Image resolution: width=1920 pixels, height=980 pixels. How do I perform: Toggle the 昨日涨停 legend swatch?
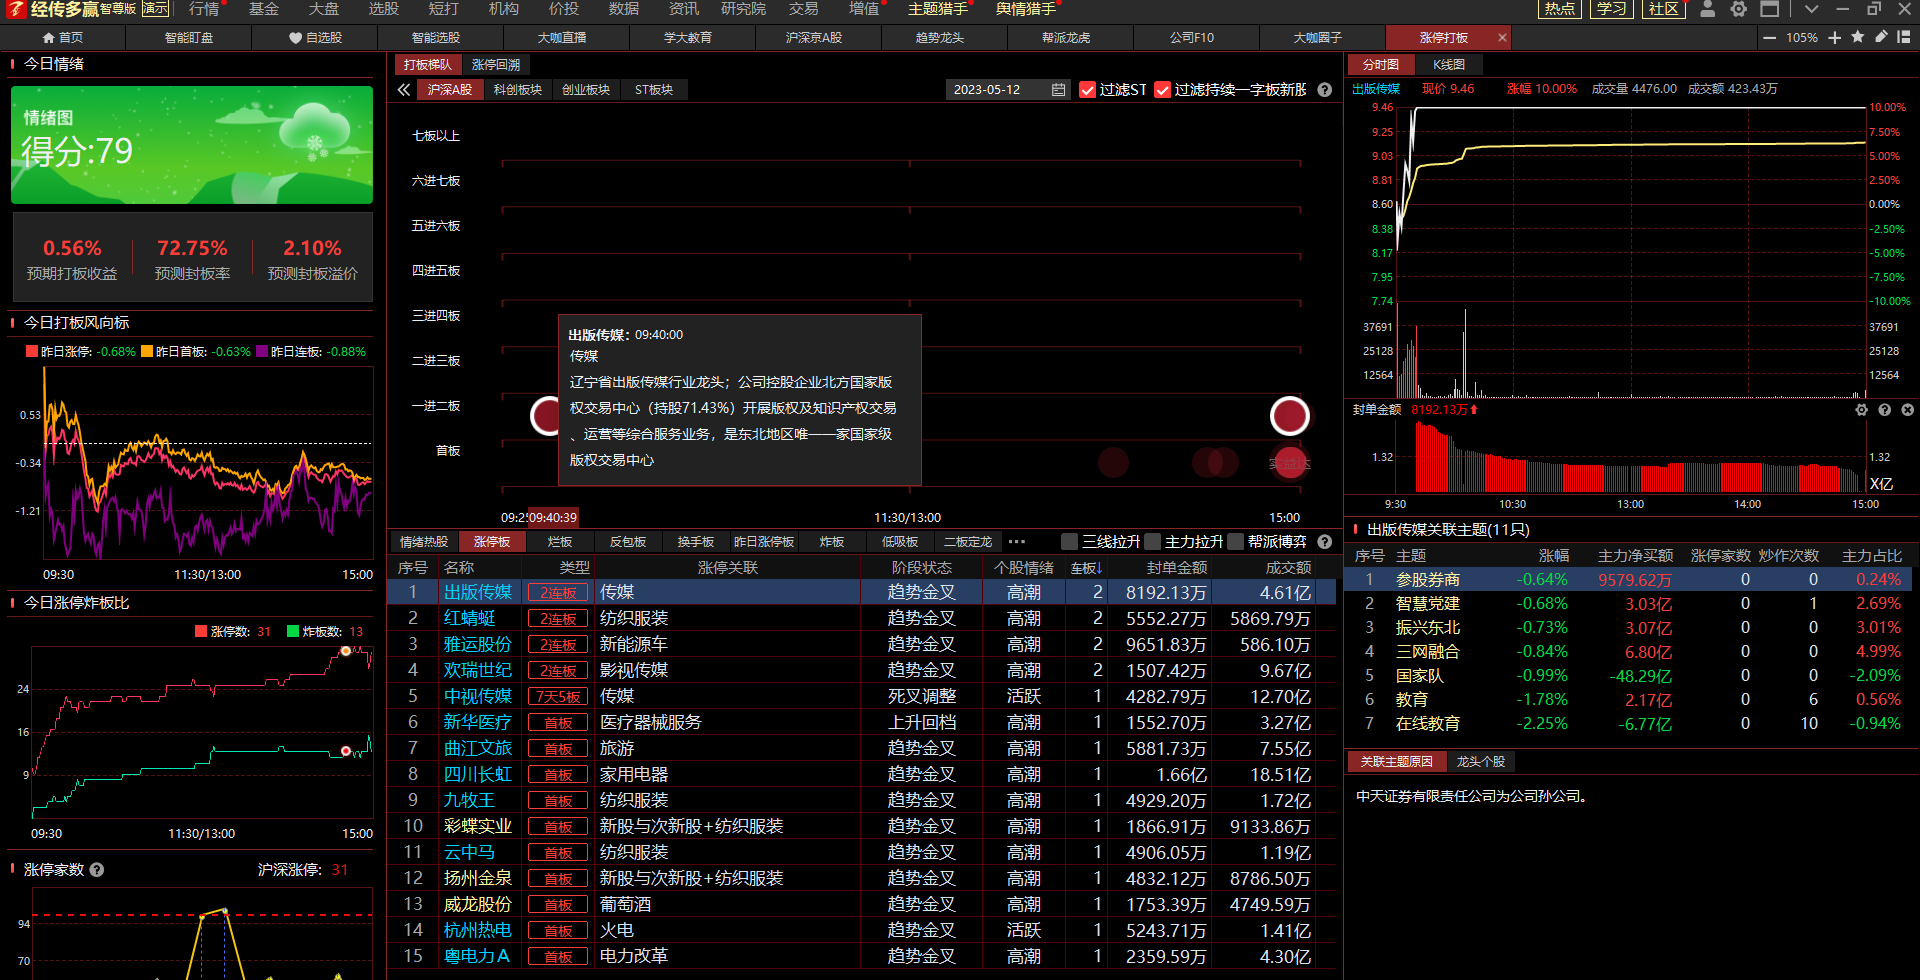32,352
